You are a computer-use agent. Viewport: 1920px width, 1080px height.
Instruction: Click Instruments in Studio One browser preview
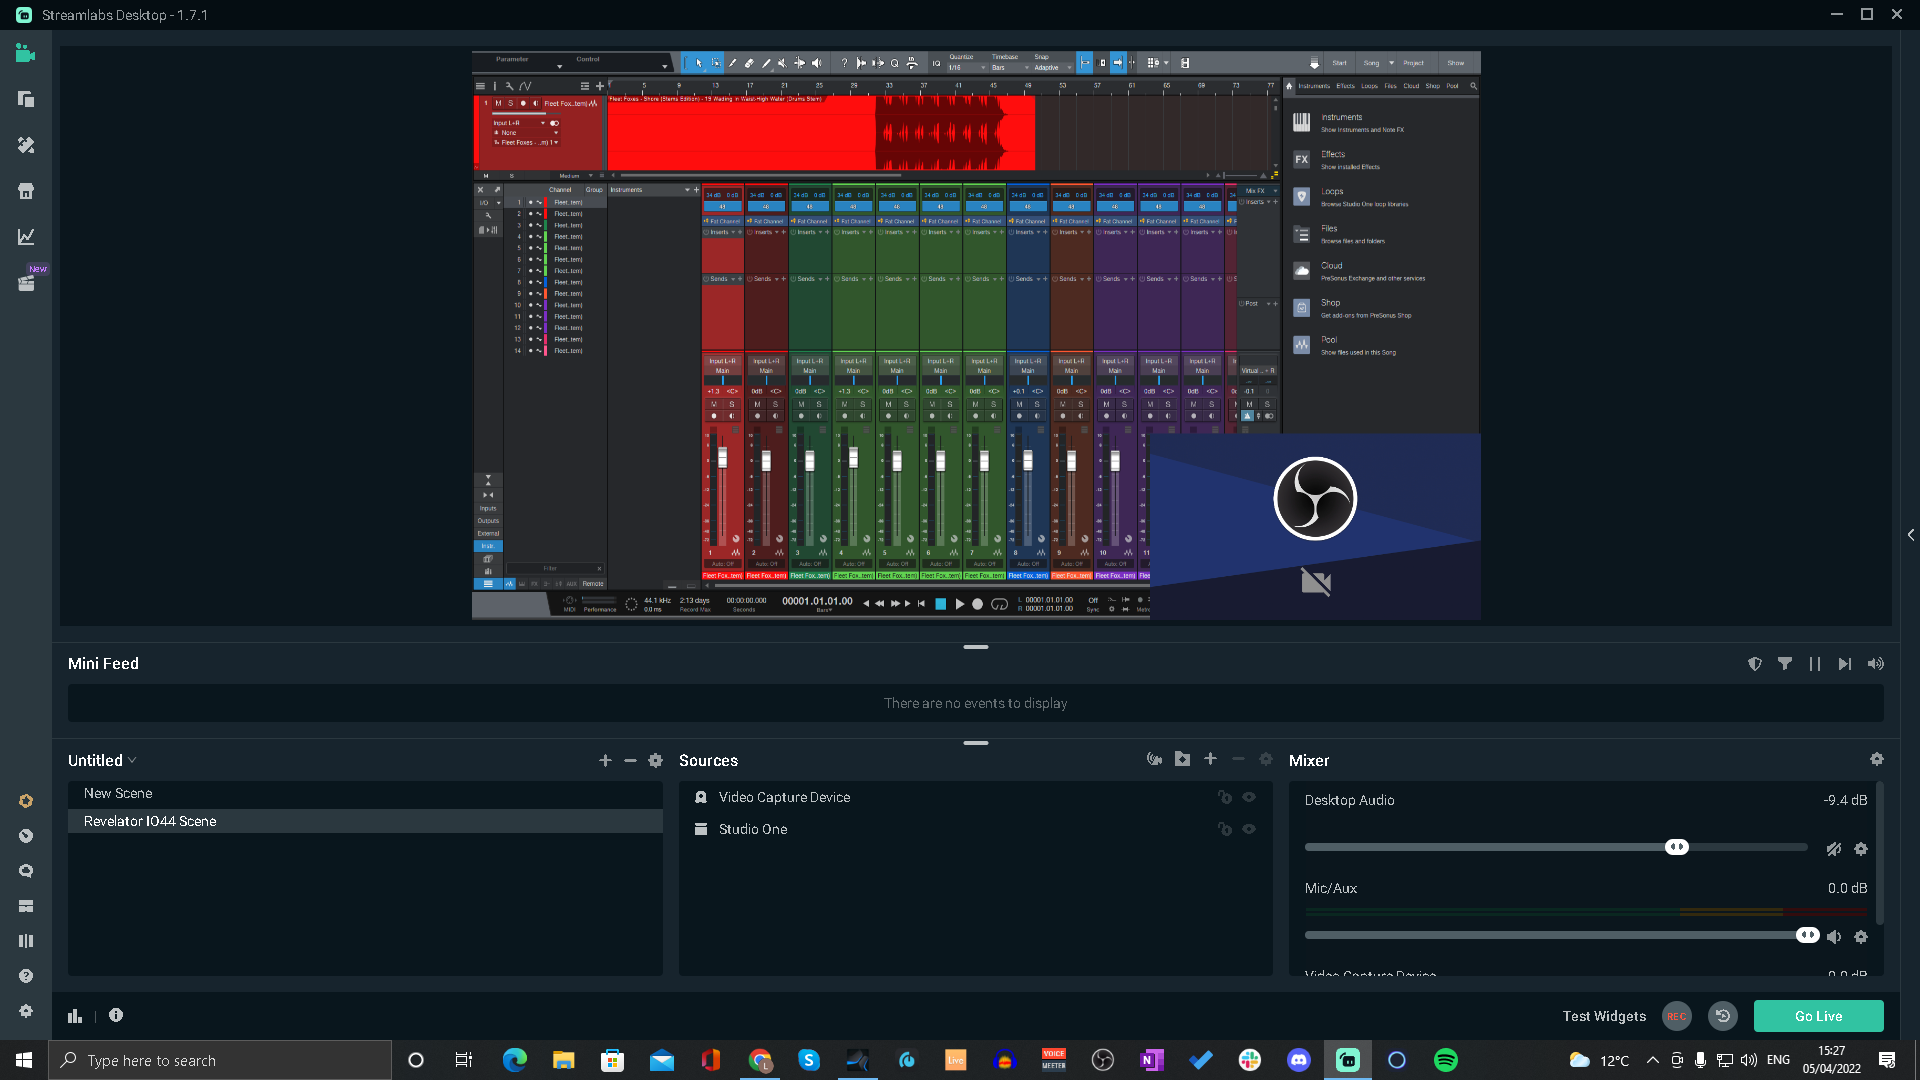tap(1341, 117)
